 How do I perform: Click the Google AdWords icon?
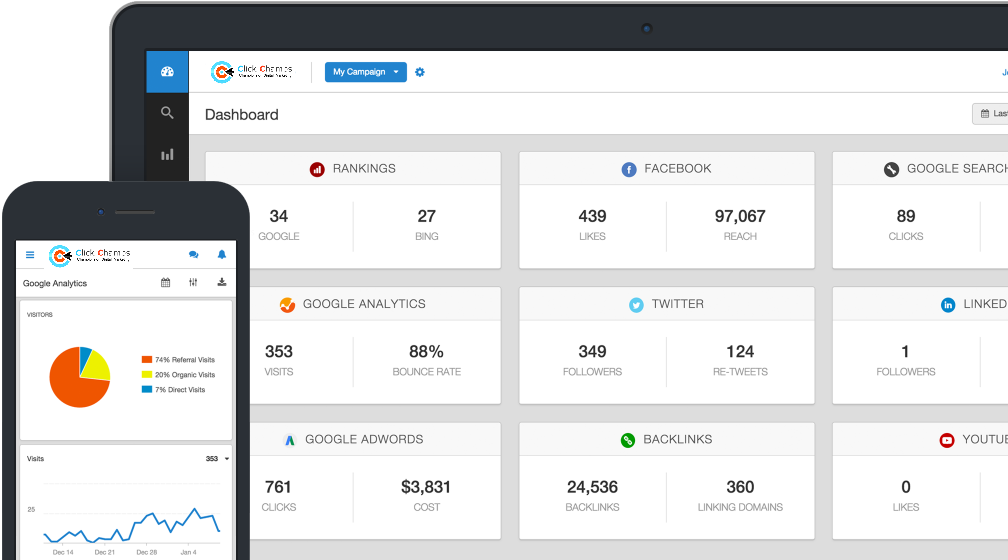coord(289,440)
